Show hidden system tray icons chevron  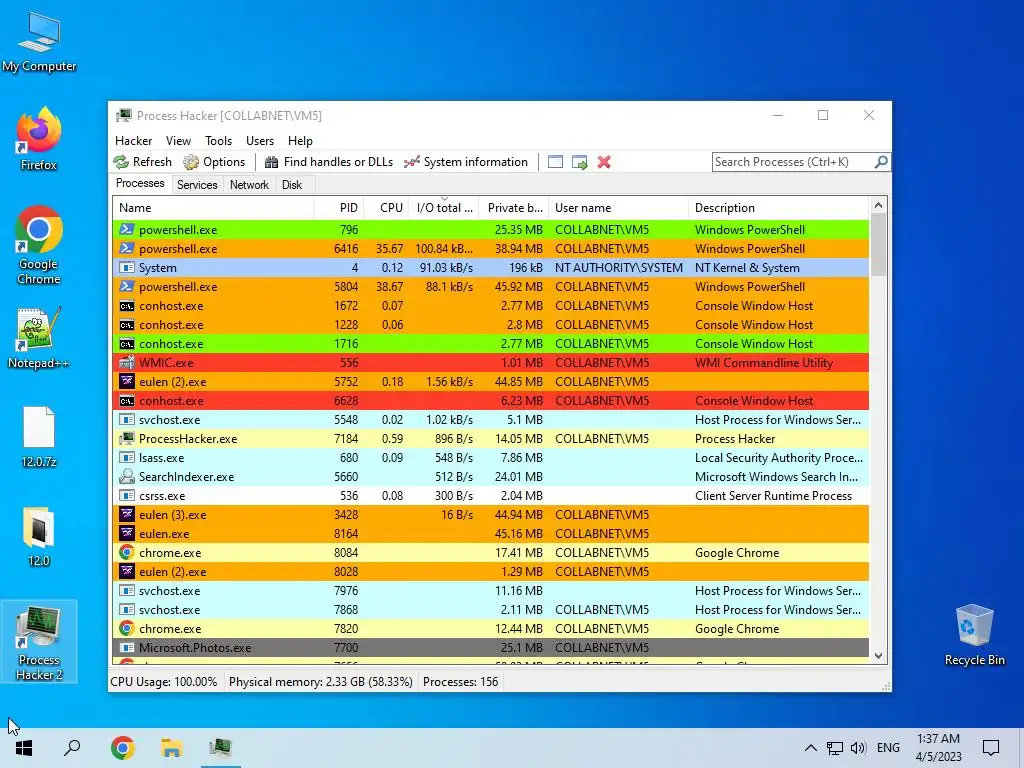tap(810, 748)
